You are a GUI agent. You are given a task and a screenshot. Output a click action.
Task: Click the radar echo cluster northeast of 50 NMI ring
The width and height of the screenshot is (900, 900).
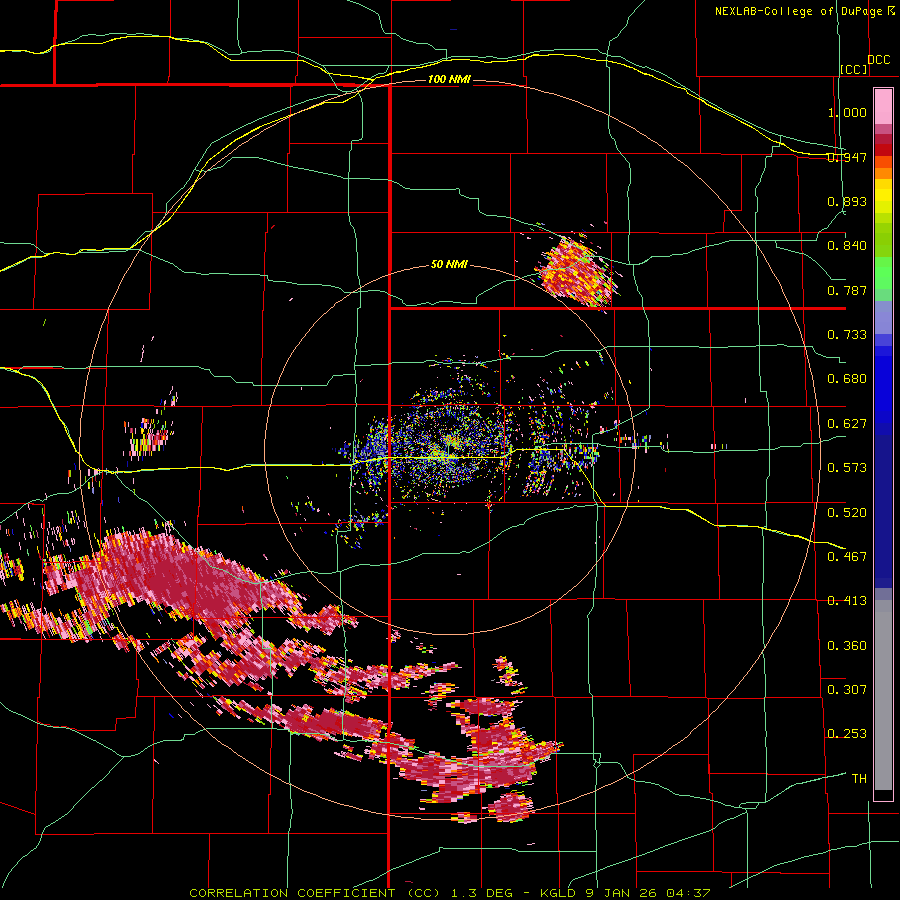click(576, 271)
